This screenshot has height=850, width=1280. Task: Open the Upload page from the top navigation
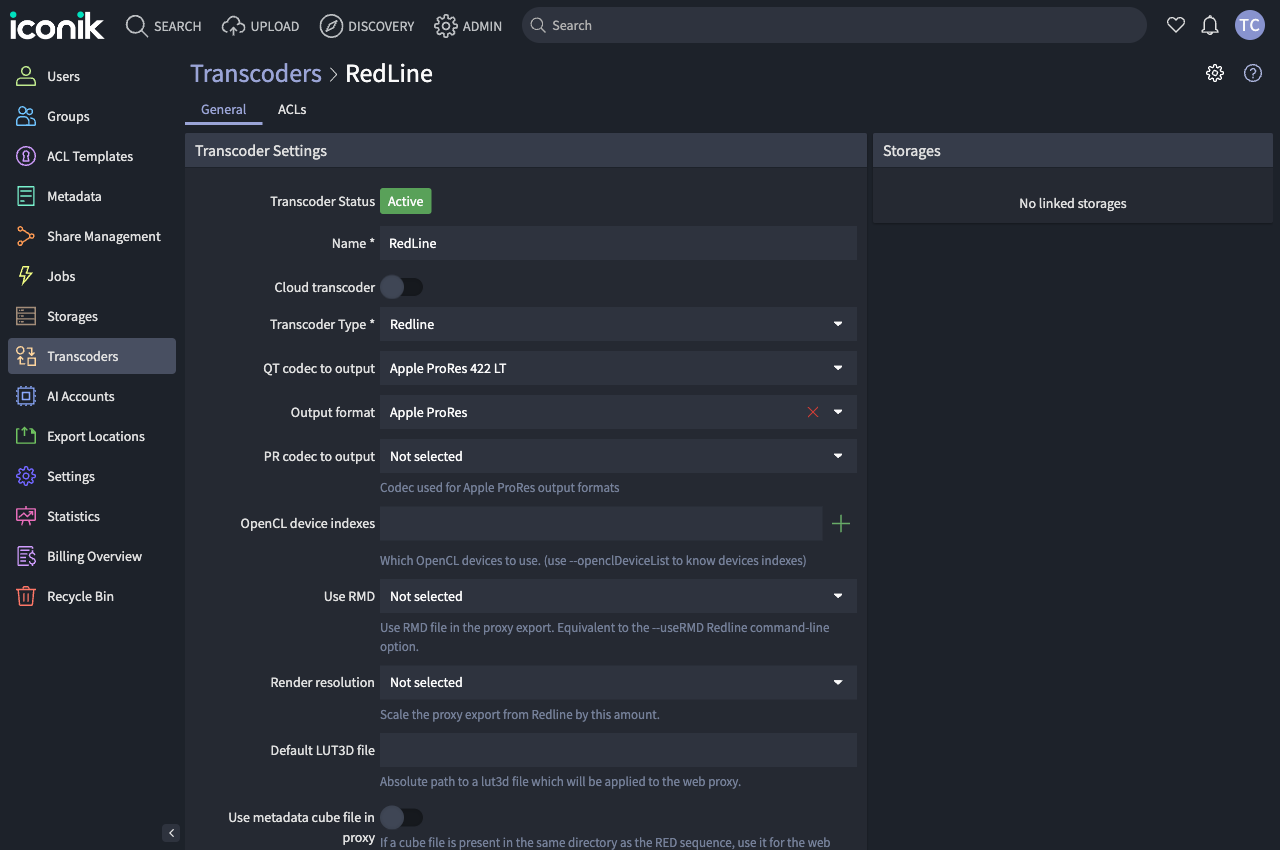[260, 26]
